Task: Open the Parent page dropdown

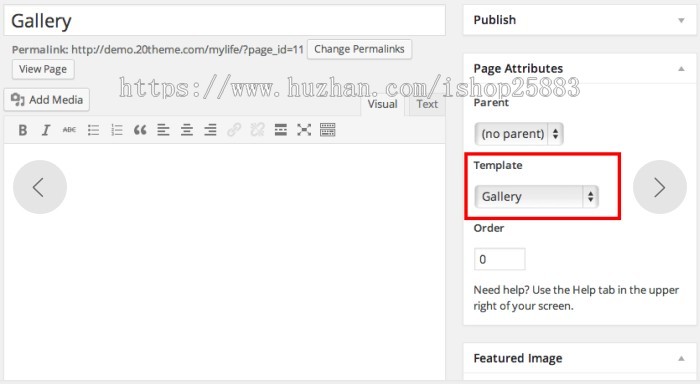Action: point(519,134)
